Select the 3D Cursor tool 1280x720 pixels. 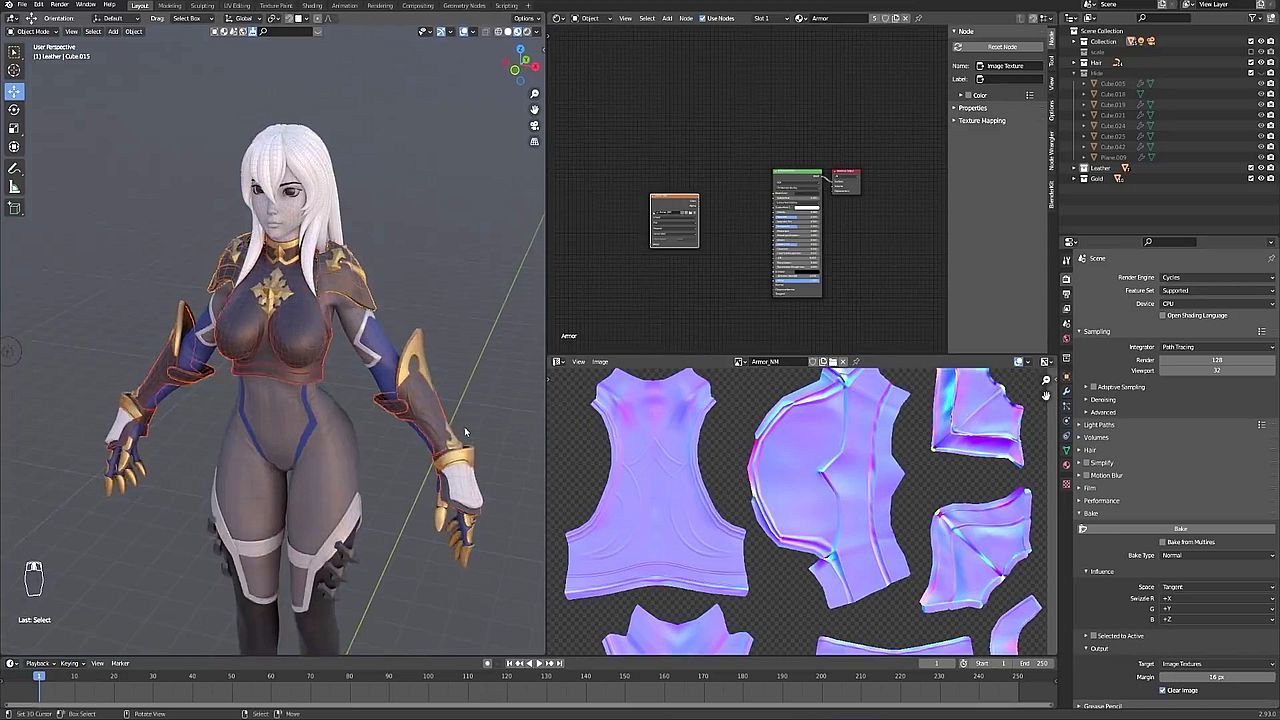click(x=14, y=70)
